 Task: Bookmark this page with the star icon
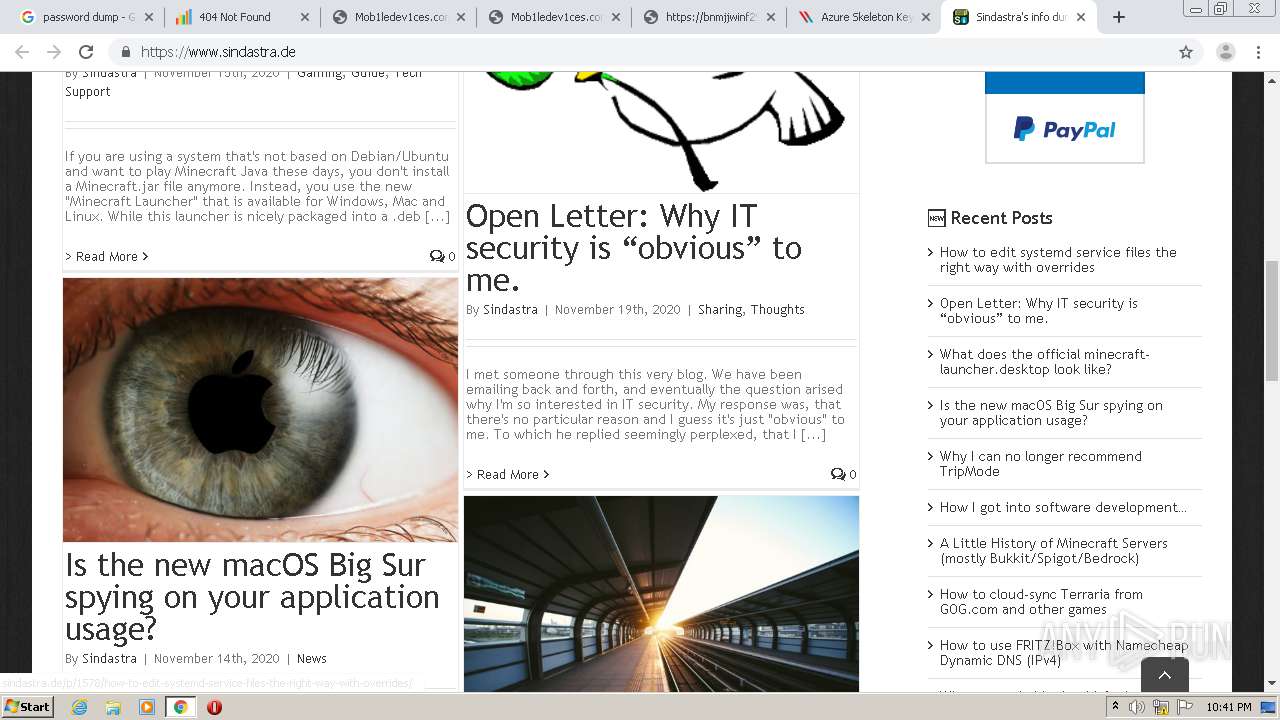coord(1186,52)
